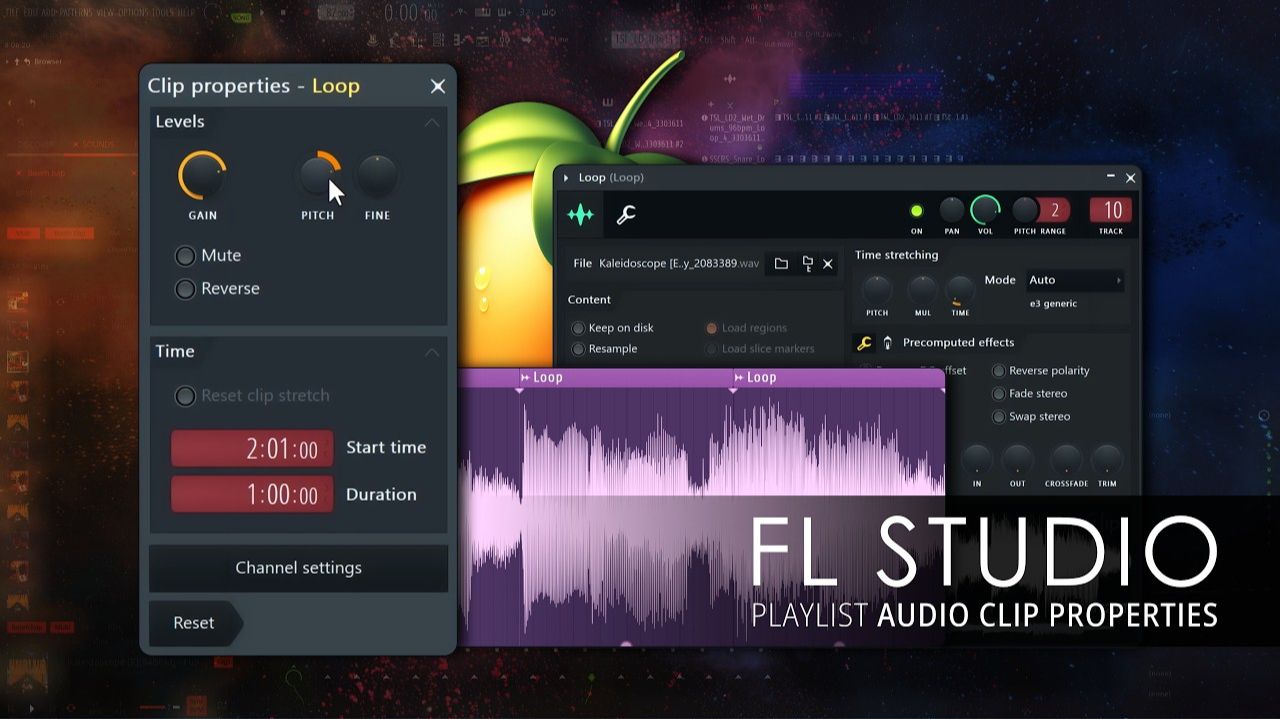
Task: Click the pitch RANGE value 2
Action: pyautogui.click(x=1054, y=210)
